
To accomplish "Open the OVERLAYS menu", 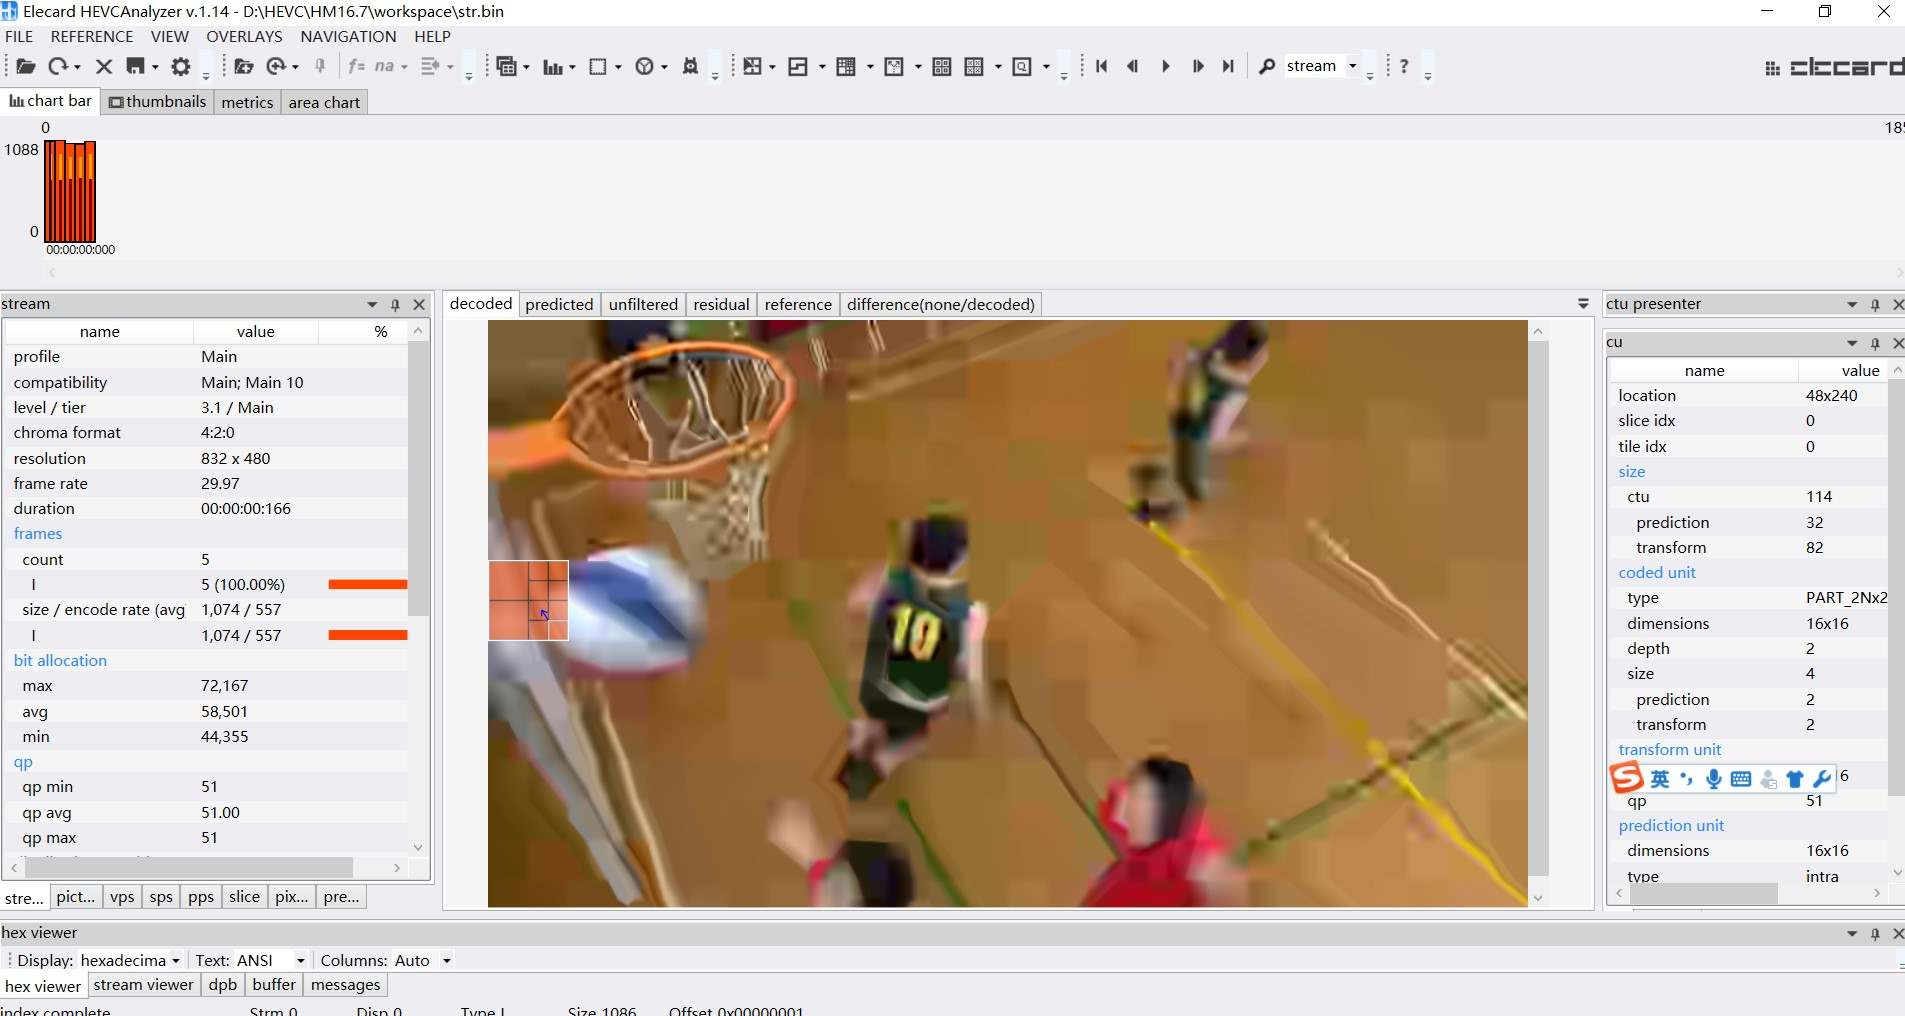I will [x=244, y=36].
